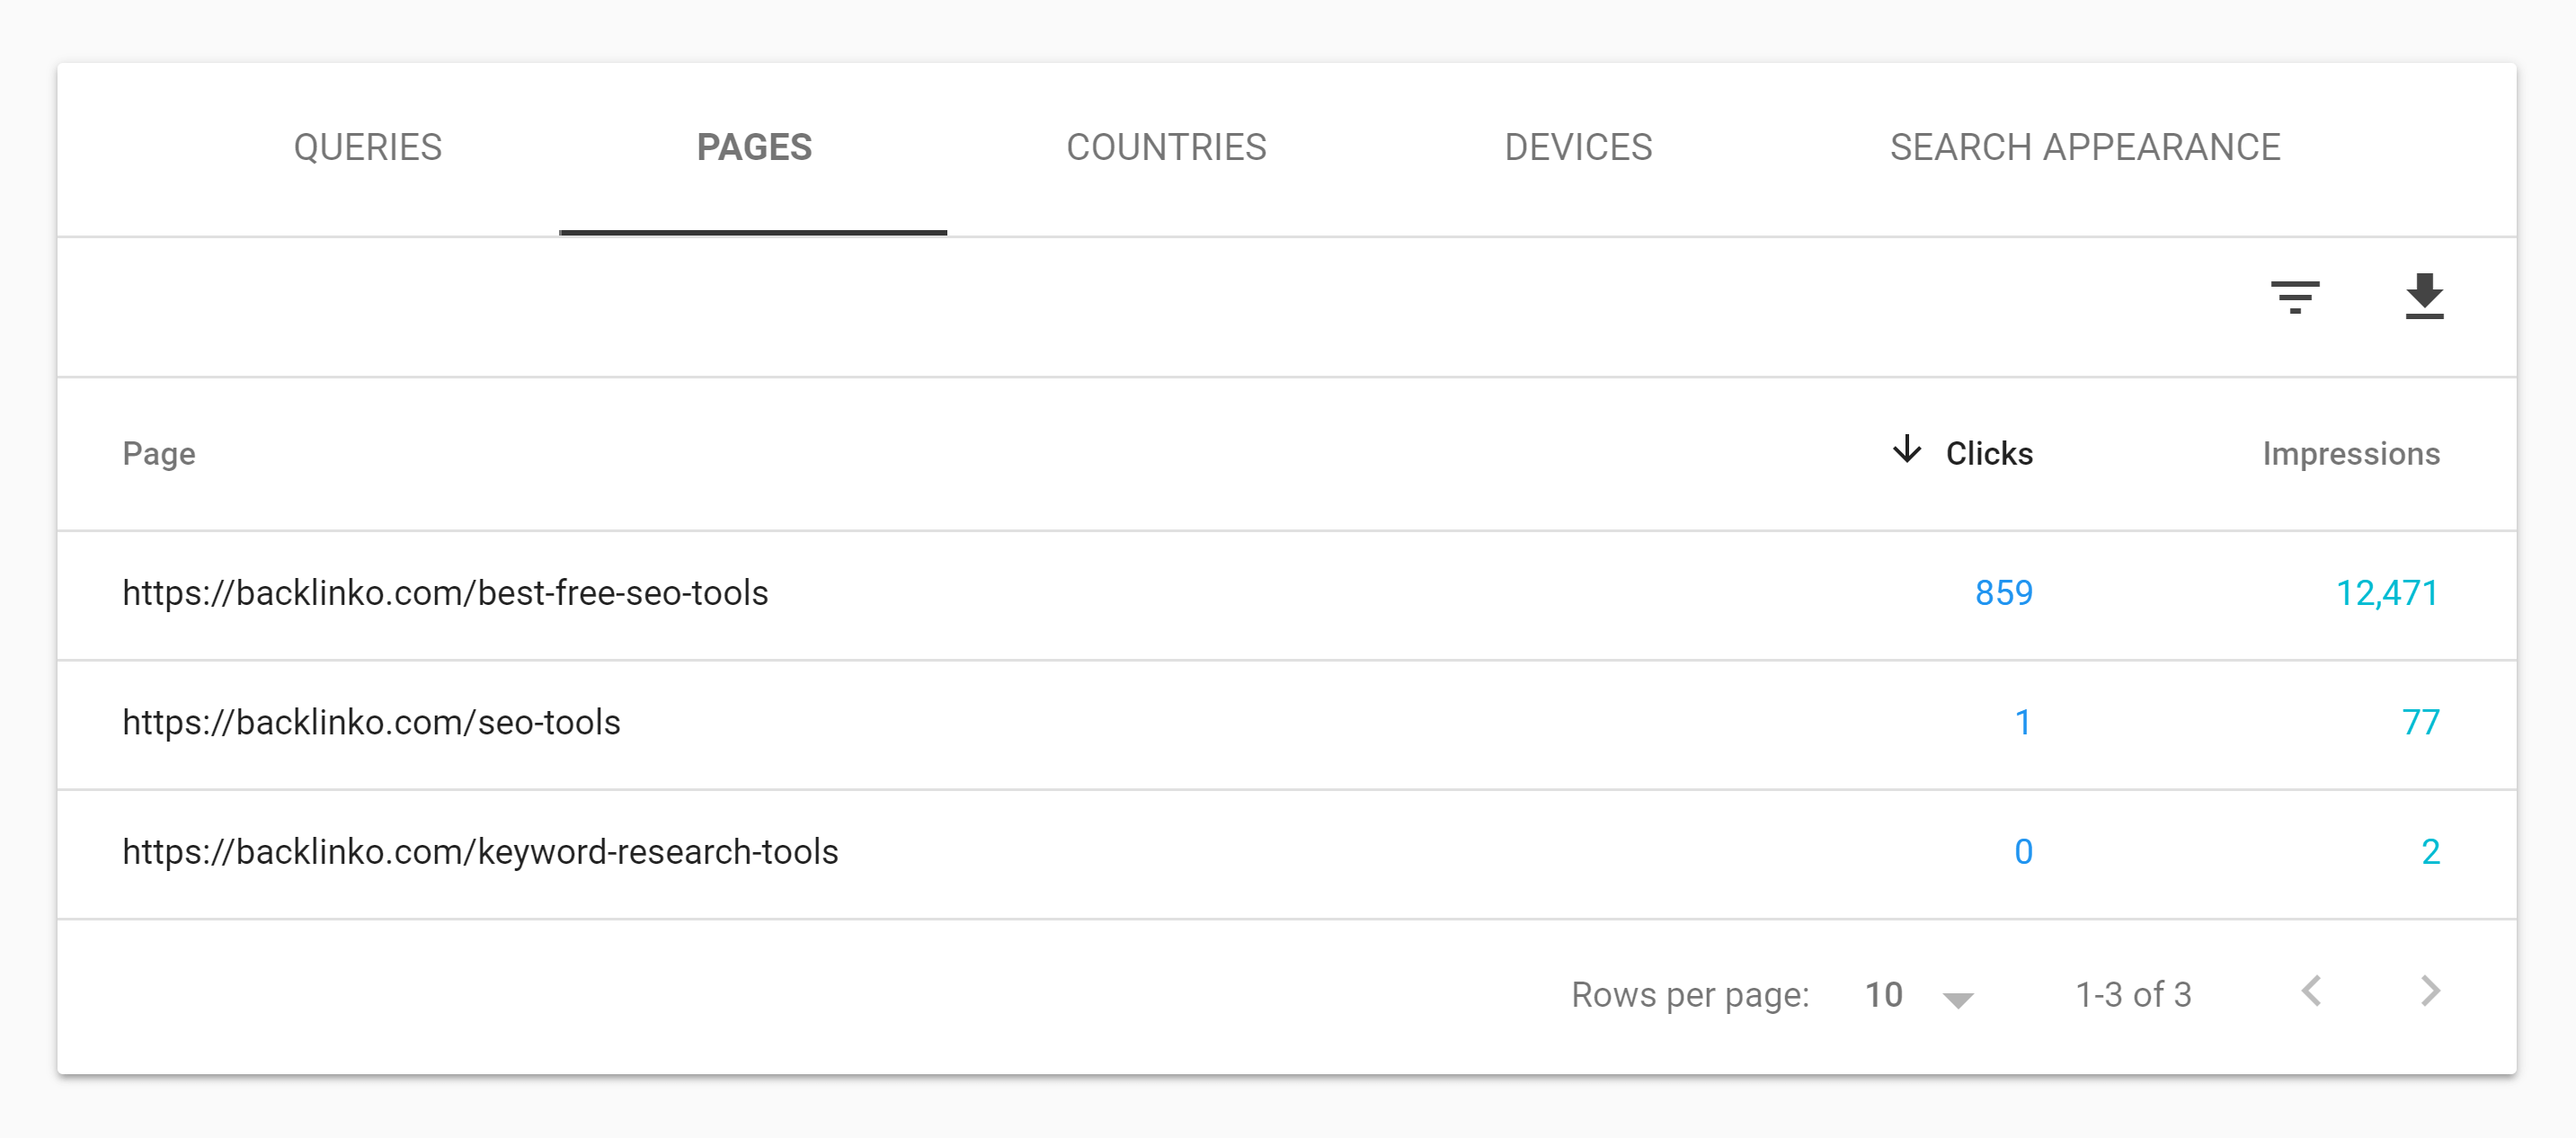Open the DEVICES tab

point(1579,147)
